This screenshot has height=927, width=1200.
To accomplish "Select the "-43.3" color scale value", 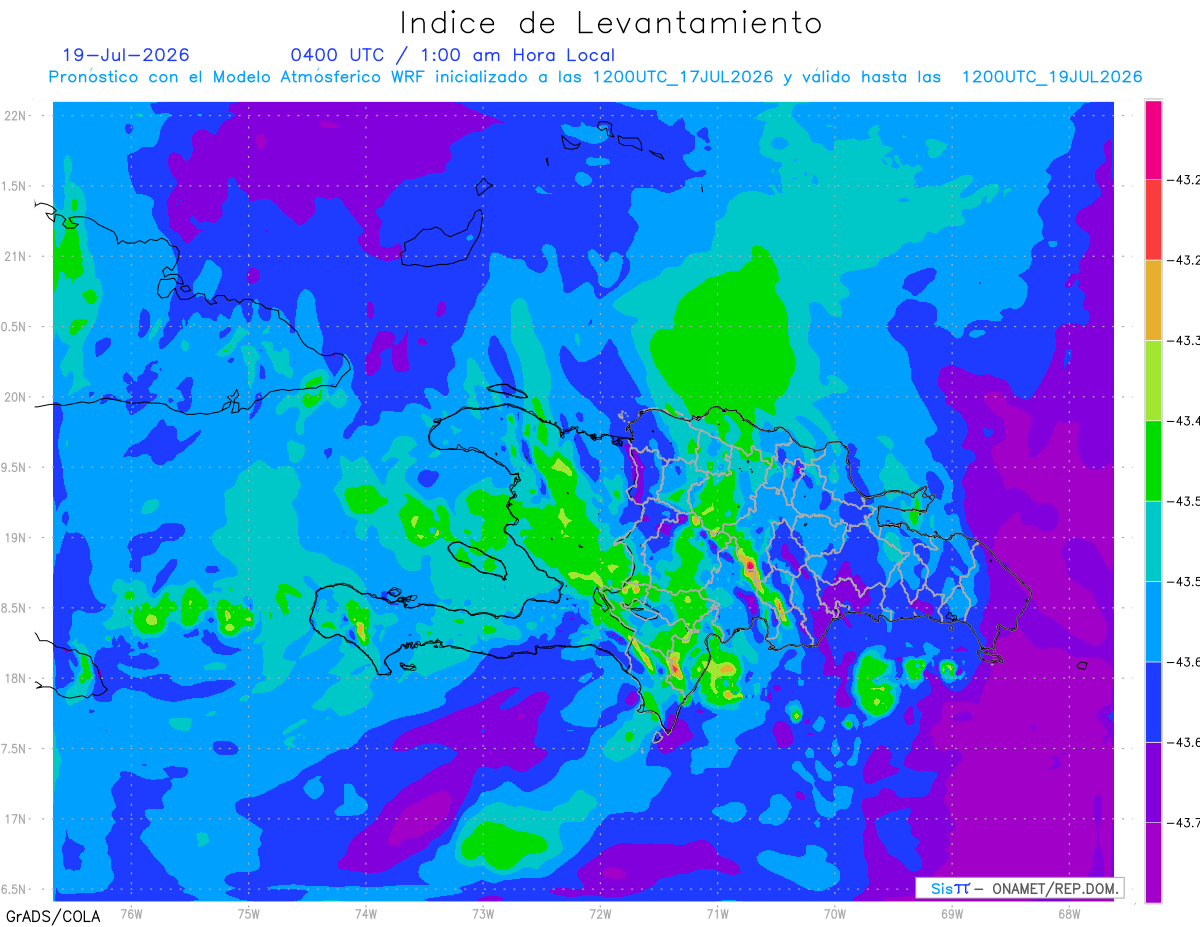I will (1183, 341).
